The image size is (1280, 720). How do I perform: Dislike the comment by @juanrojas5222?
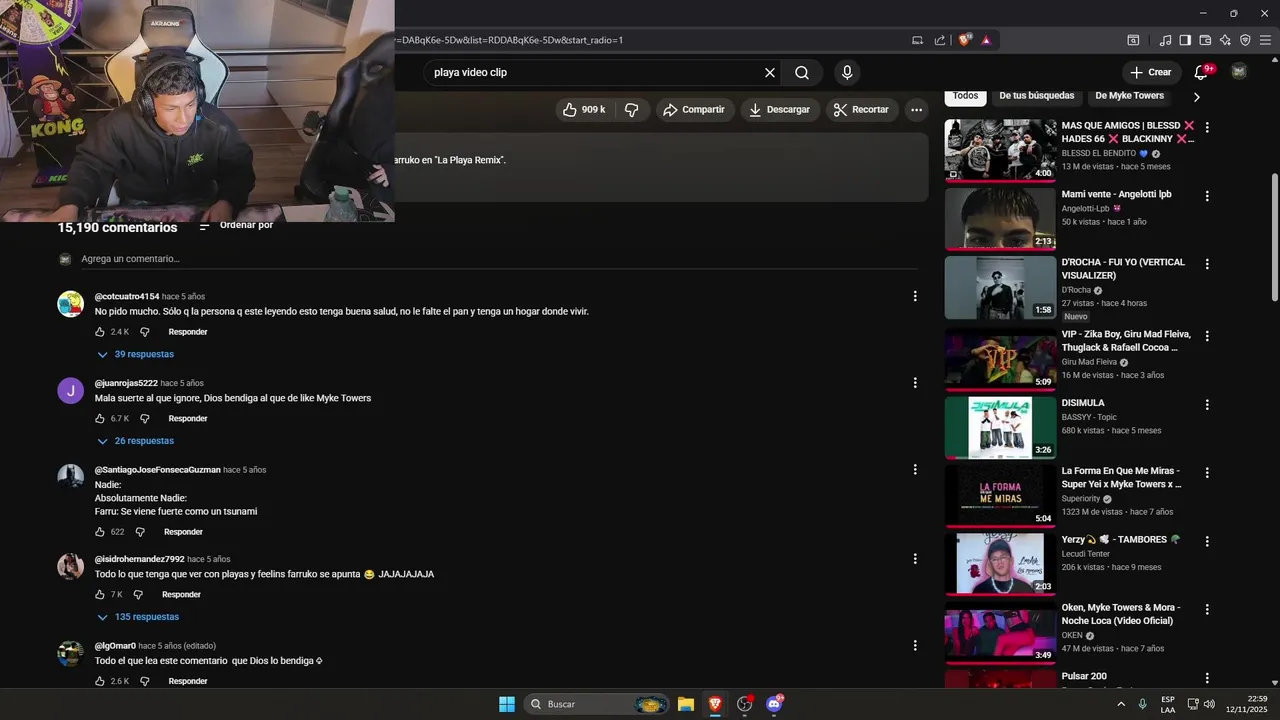coord(144,419)
